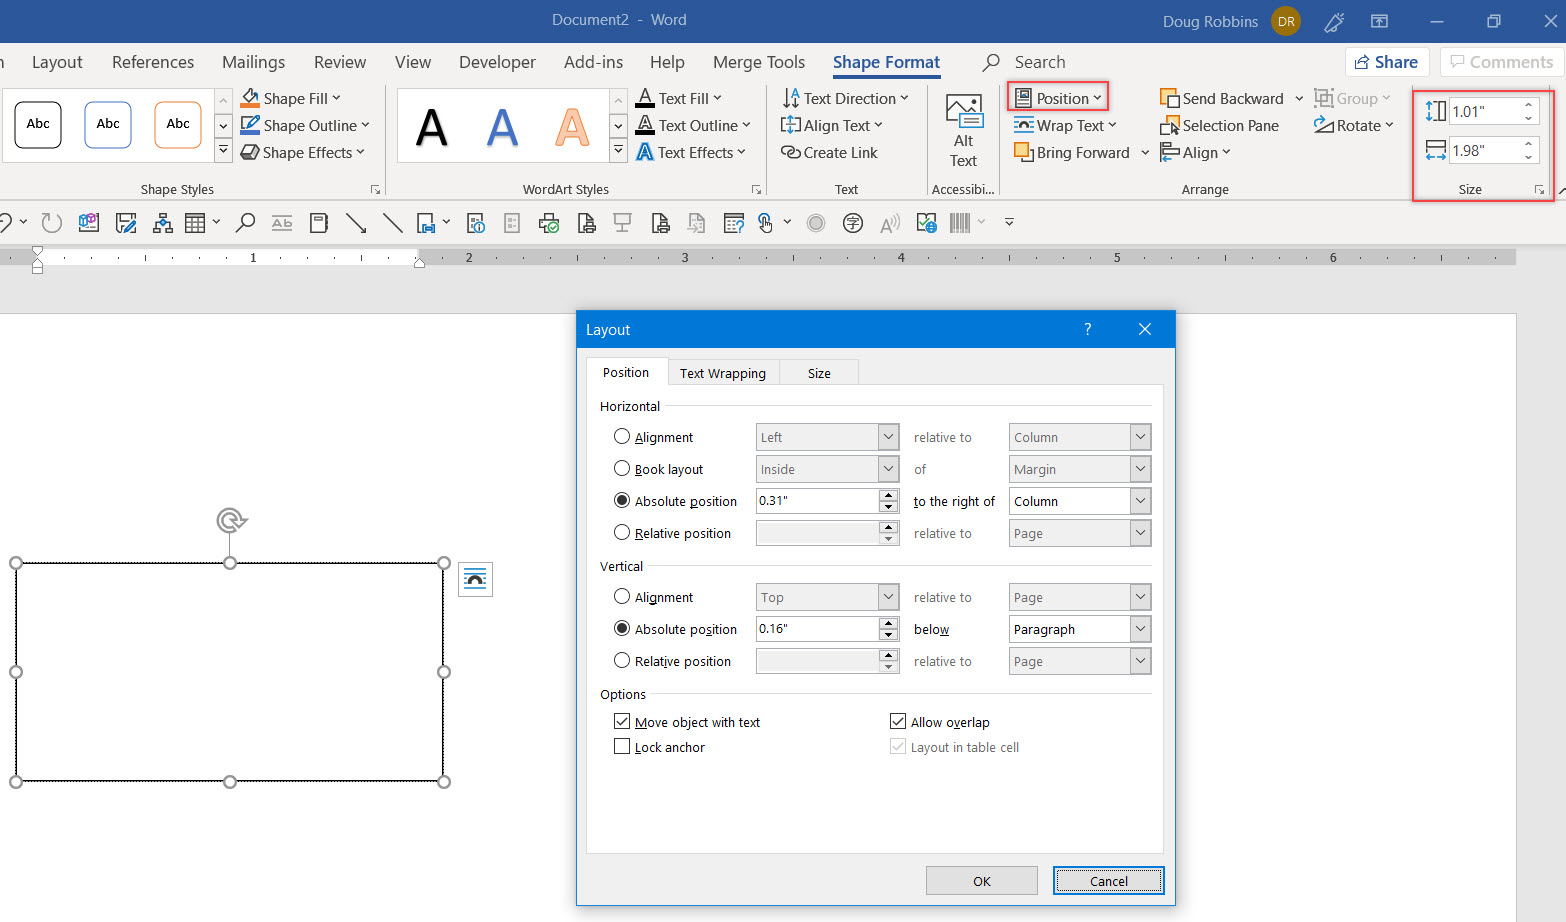The image size is (1566, 922).
Task: Open the Selection Pane
Action: tap(1219, 125)
